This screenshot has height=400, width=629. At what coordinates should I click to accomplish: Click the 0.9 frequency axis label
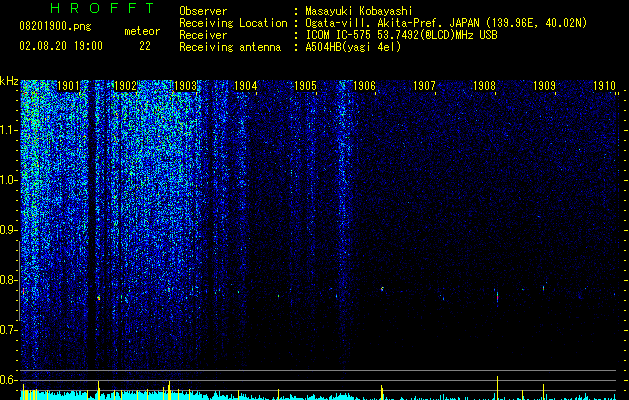pos(9,230)
